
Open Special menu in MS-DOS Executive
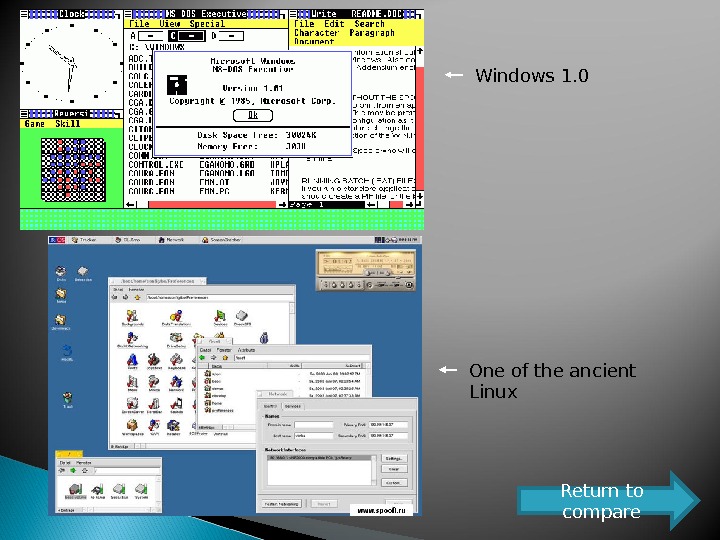[207, 24]
